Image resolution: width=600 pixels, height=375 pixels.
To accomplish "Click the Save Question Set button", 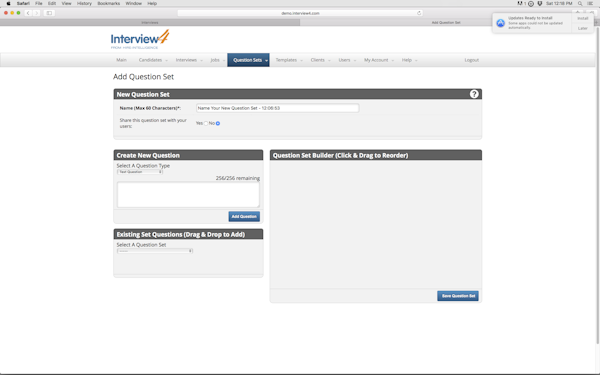I will click(458, 296).
